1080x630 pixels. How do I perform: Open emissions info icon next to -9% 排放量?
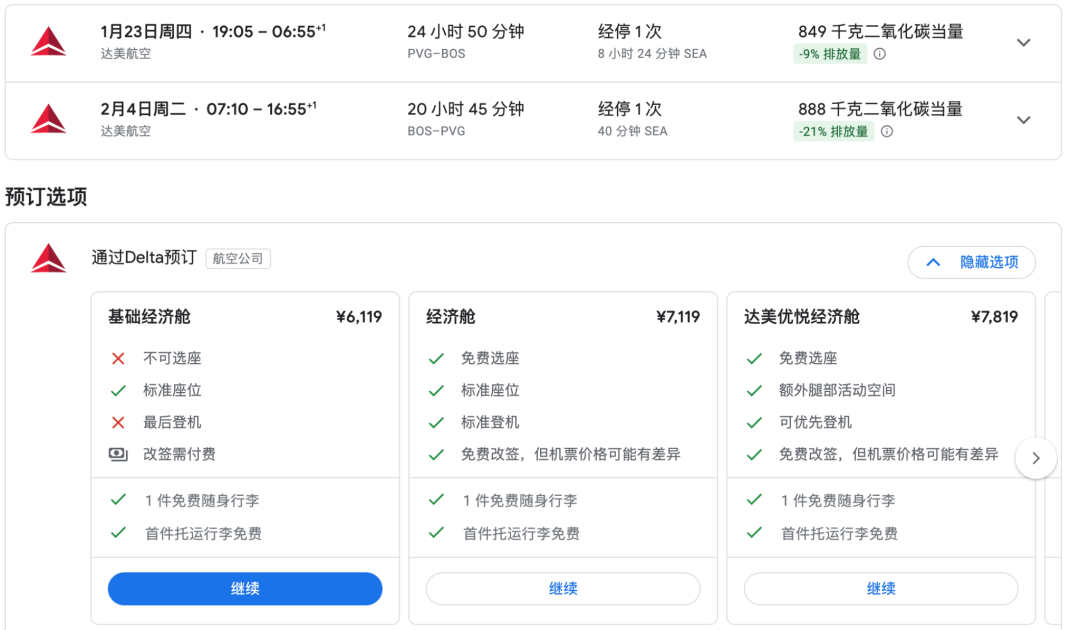(880, 54)
